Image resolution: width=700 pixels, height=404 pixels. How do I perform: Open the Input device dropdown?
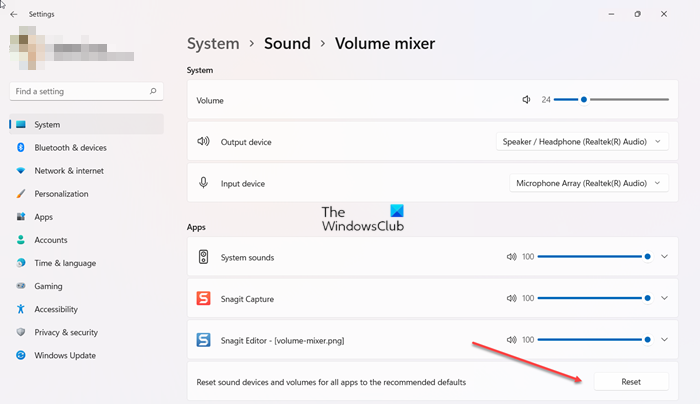click(588, 183)
